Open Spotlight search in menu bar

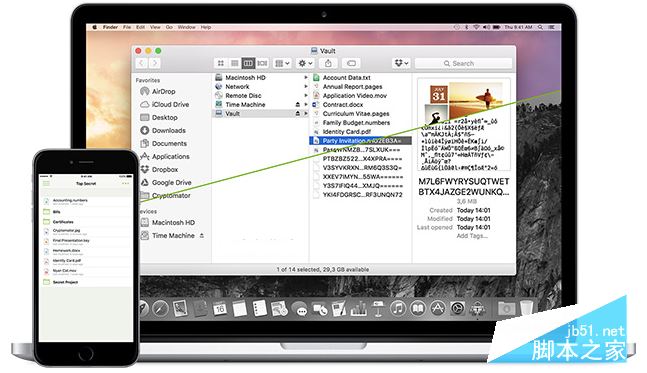[x=540, y=27]
